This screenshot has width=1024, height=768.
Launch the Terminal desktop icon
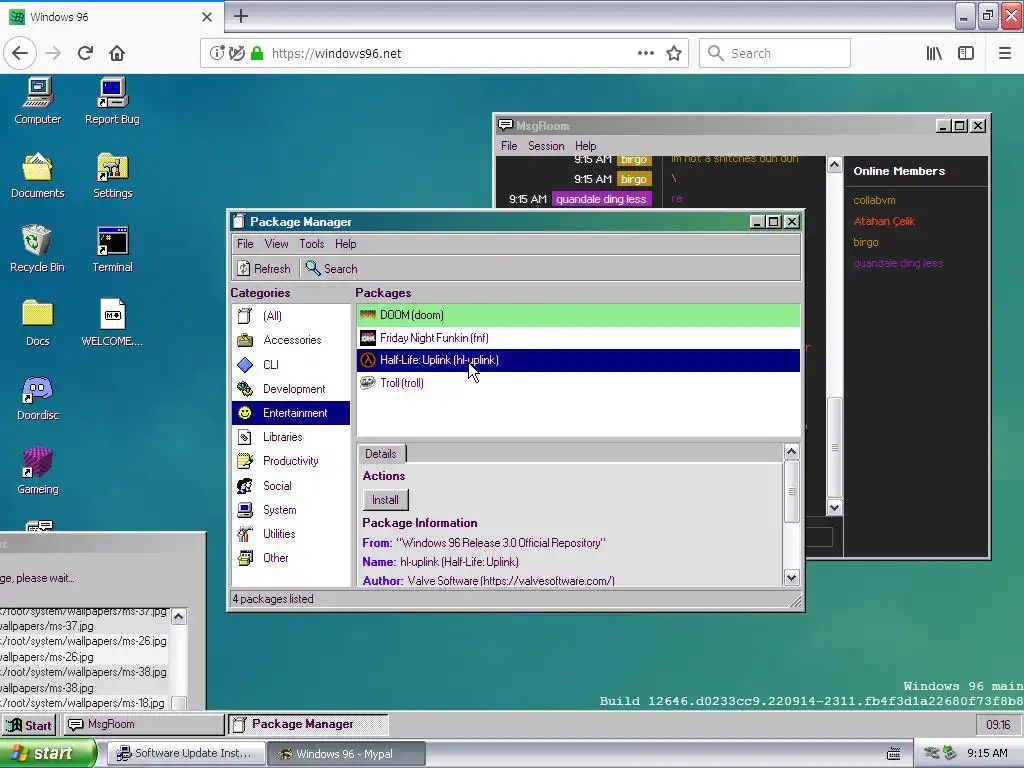112,249
